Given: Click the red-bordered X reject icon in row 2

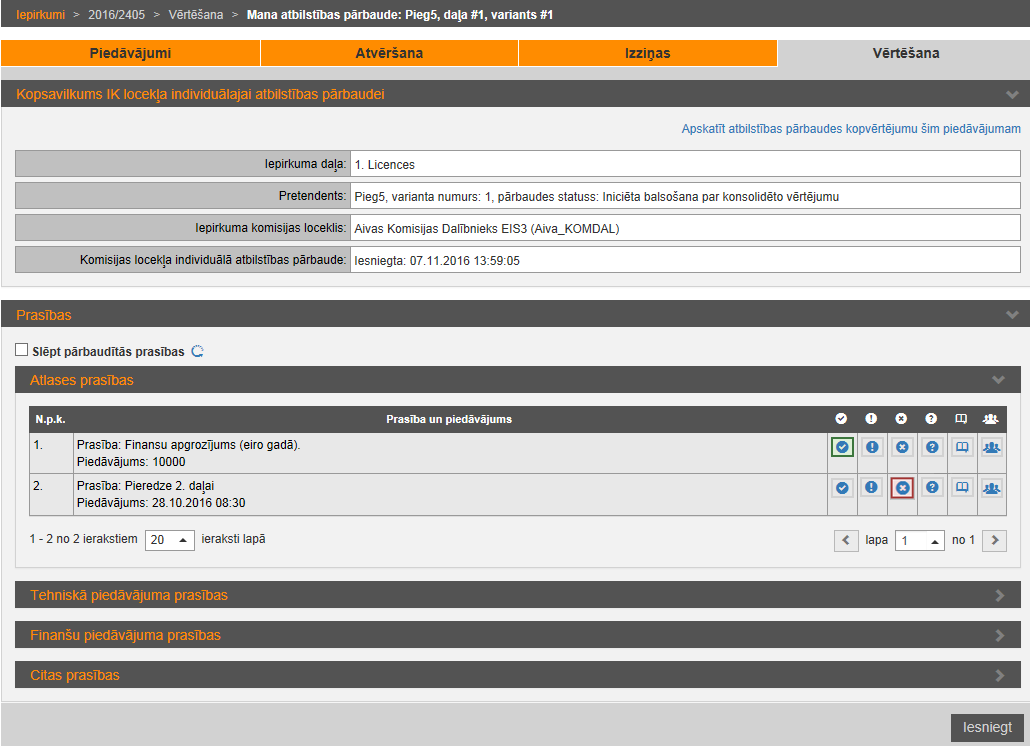Looking at the screenshot, I should [902, 488].
